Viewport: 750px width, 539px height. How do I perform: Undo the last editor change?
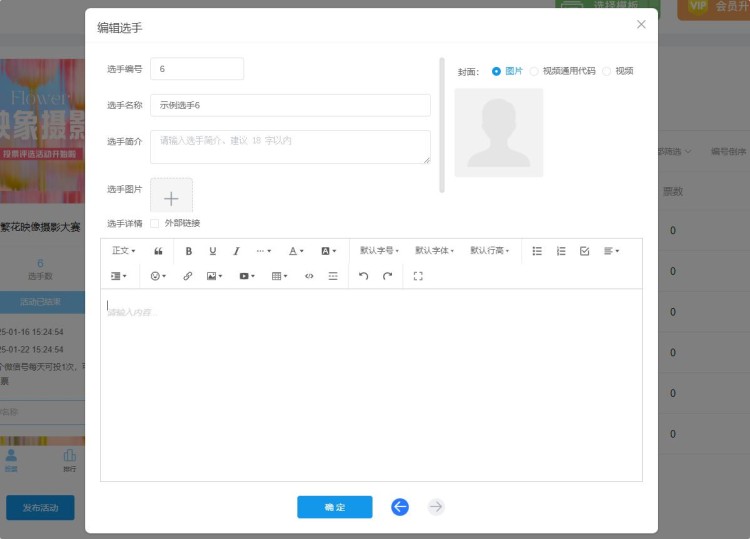click(x=363, y=276)
